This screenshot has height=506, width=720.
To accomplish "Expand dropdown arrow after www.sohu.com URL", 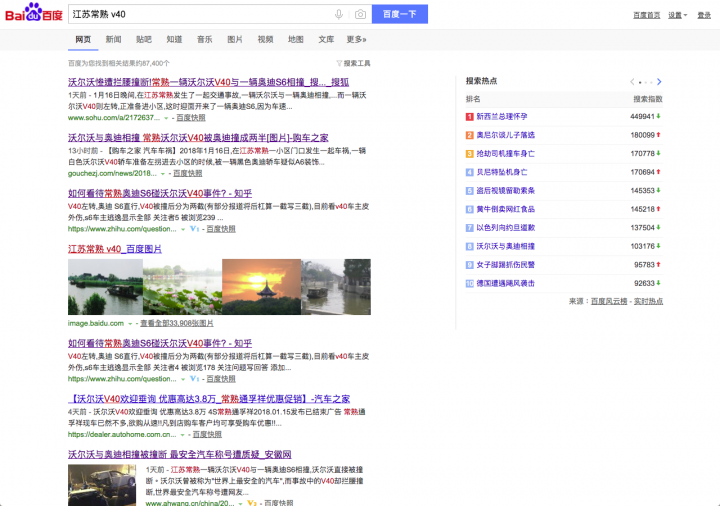I will tap(166, 118).
